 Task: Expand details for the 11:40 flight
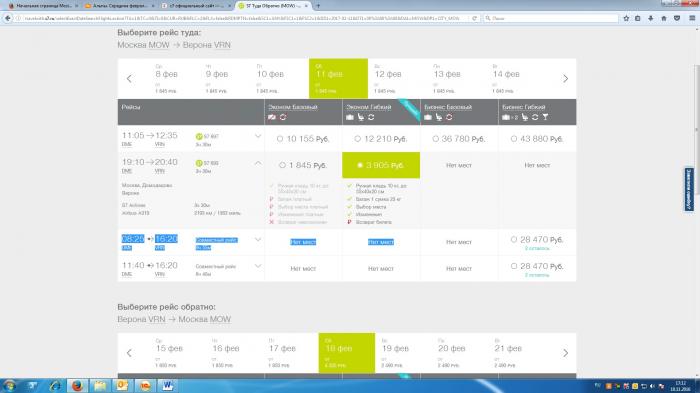click(x=258, y=266)
